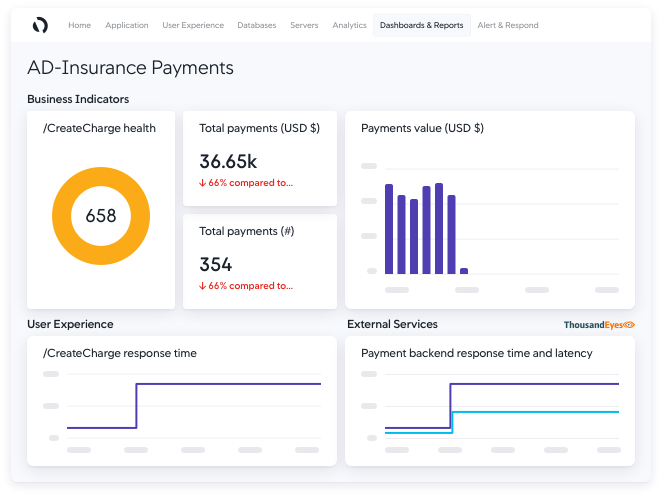Open the User Experience menu
This screenshot has height=496, width=662.
(193, 25)
